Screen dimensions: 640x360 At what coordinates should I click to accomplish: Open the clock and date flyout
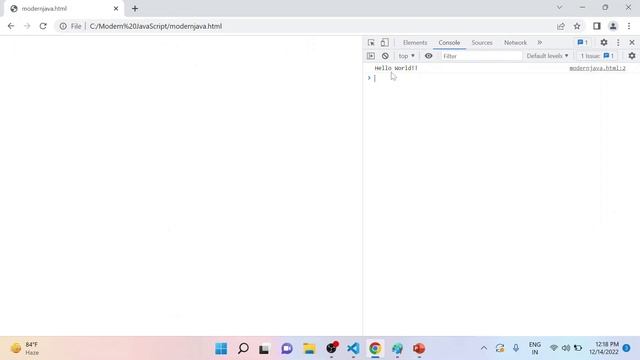[x=604, y=348]
